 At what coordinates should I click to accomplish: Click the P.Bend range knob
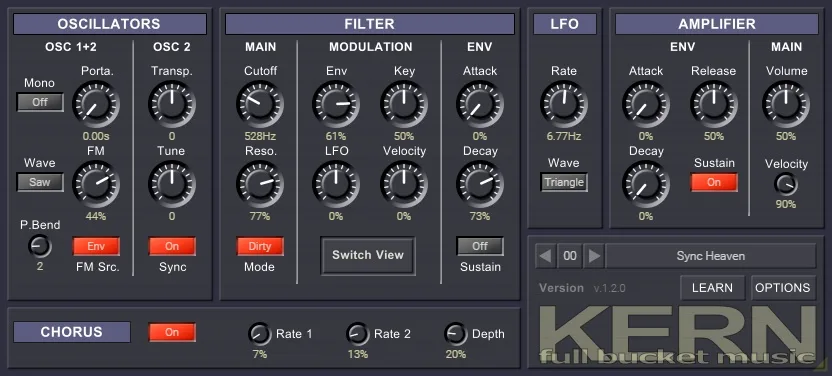[x=40, y=247]
